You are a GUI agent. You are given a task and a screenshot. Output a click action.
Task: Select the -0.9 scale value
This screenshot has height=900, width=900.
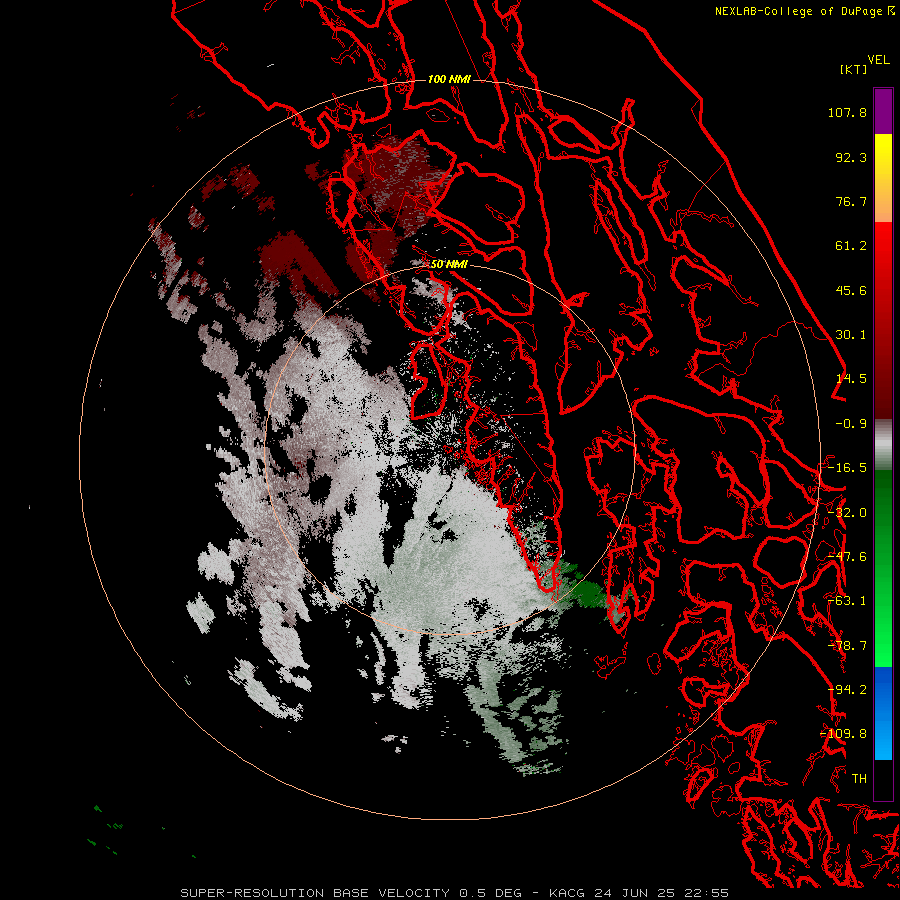point(851,424)
